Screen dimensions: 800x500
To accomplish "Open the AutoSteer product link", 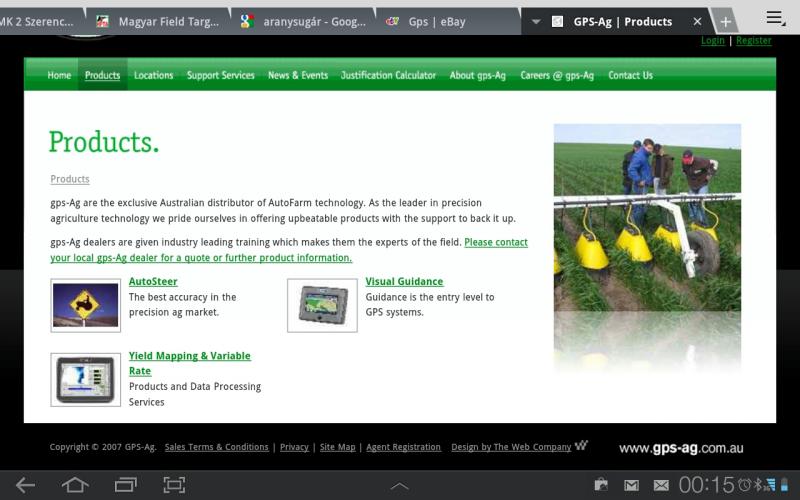I will [153, 281].
